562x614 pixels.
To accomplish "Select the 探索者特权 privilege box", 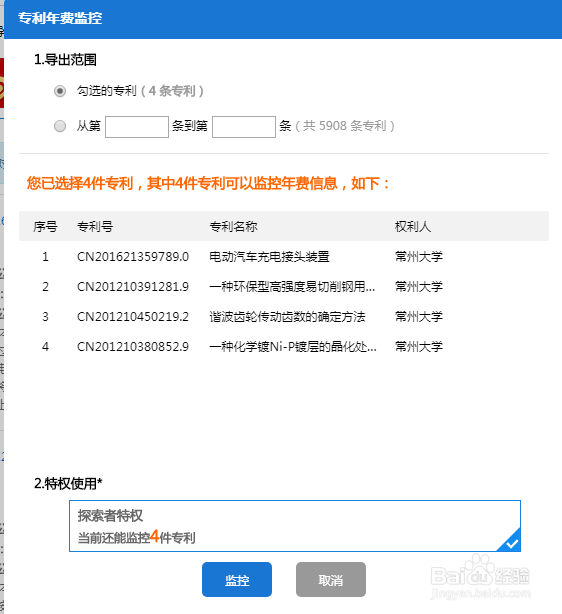I will click(x=295, y=526).
